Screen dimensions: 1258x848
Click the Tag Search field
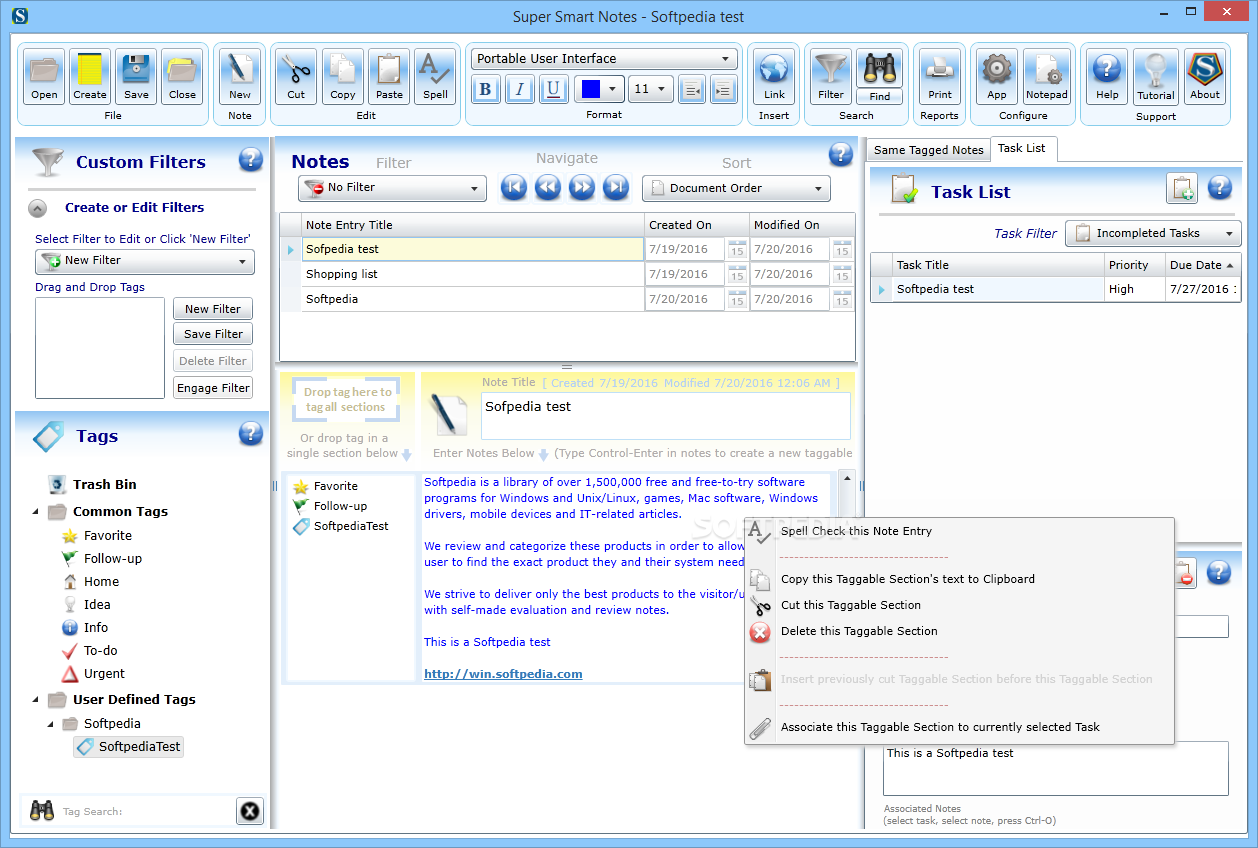(x=145, y=811)
